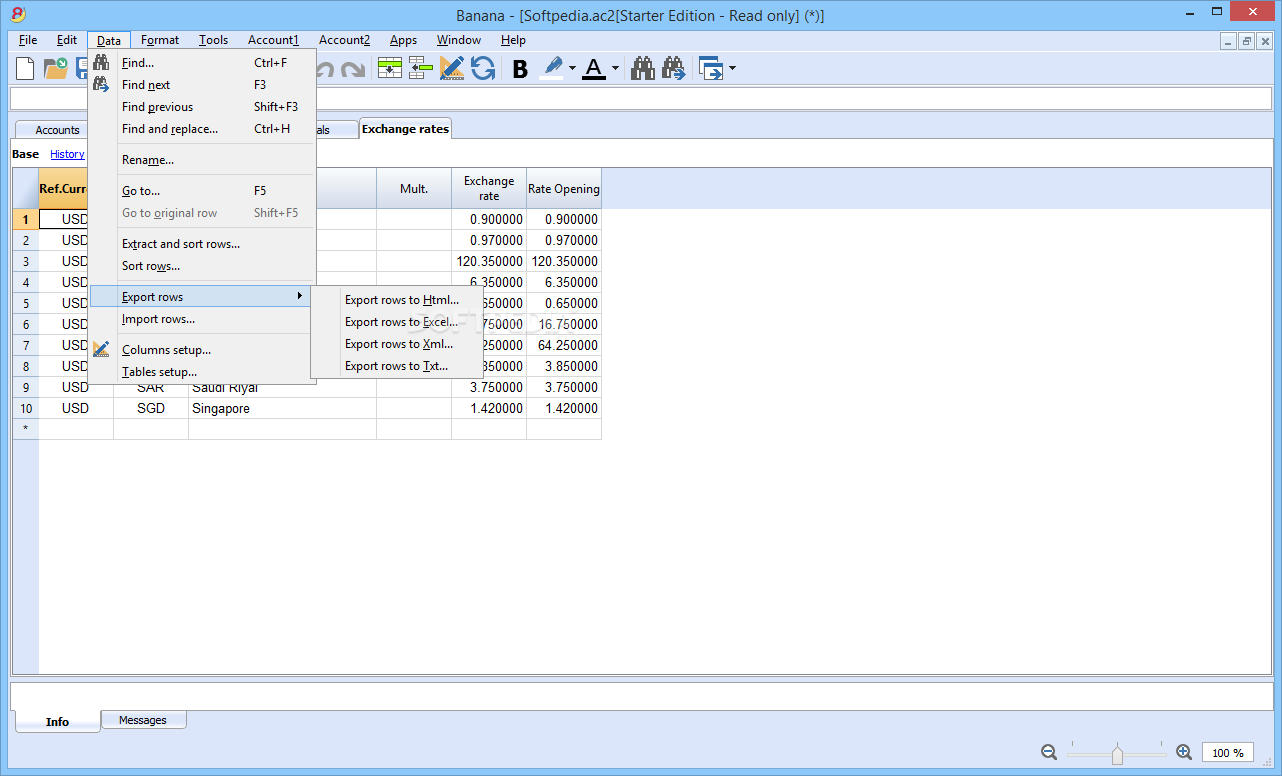Click the Mult. column header
Viewport: 1282px width, 776px height.
(x=414, y=188)
